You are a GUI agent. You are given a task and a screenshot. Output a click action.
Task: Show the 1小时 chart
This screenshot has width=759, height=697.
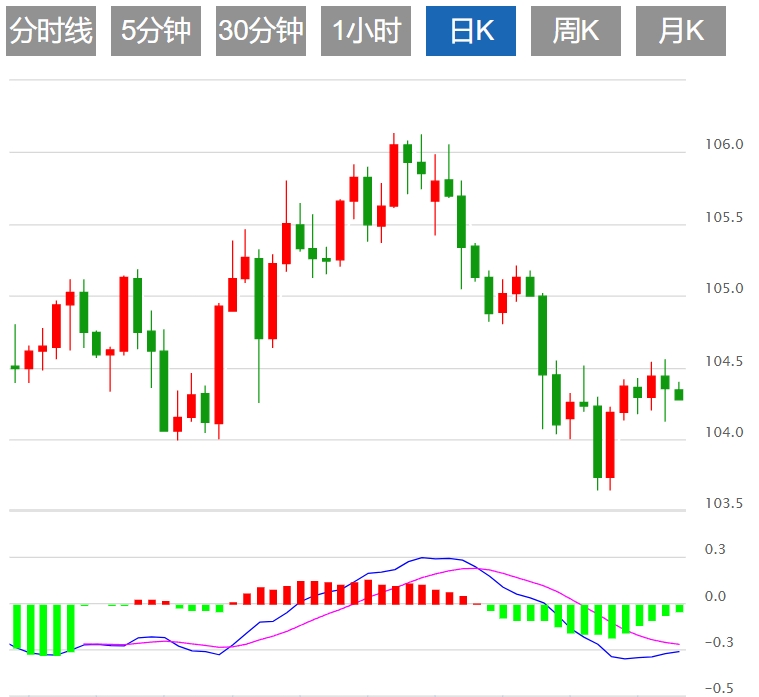point(366,31)
